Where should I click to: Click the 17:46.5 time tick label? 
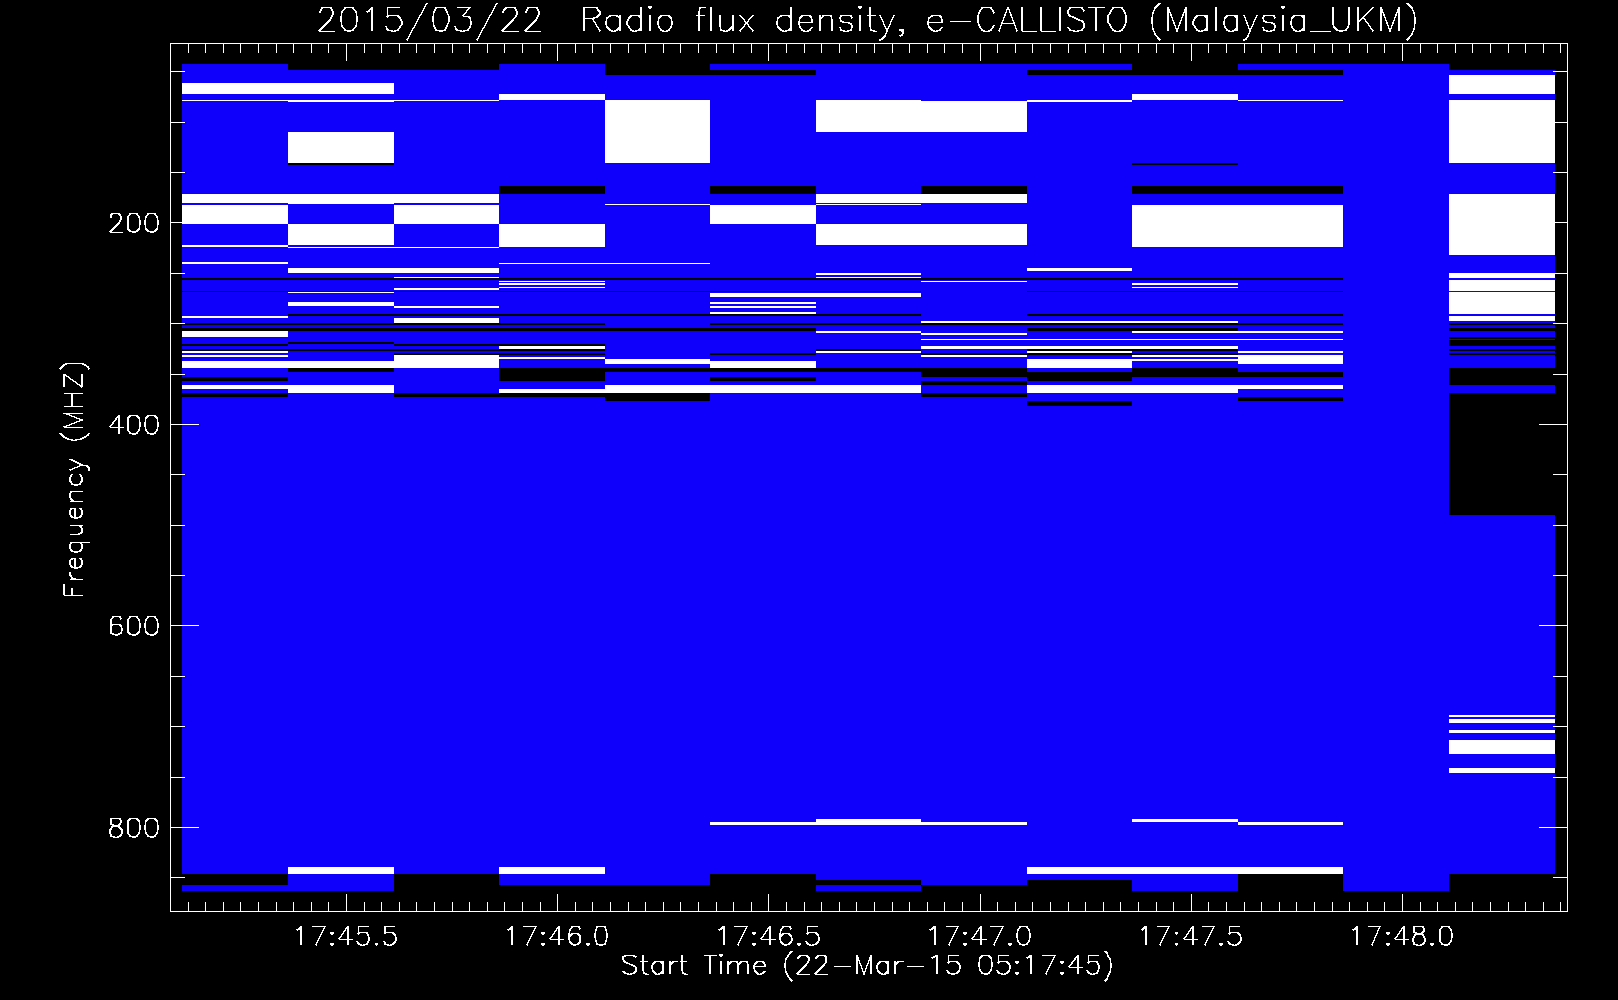[x=768, y=936]
